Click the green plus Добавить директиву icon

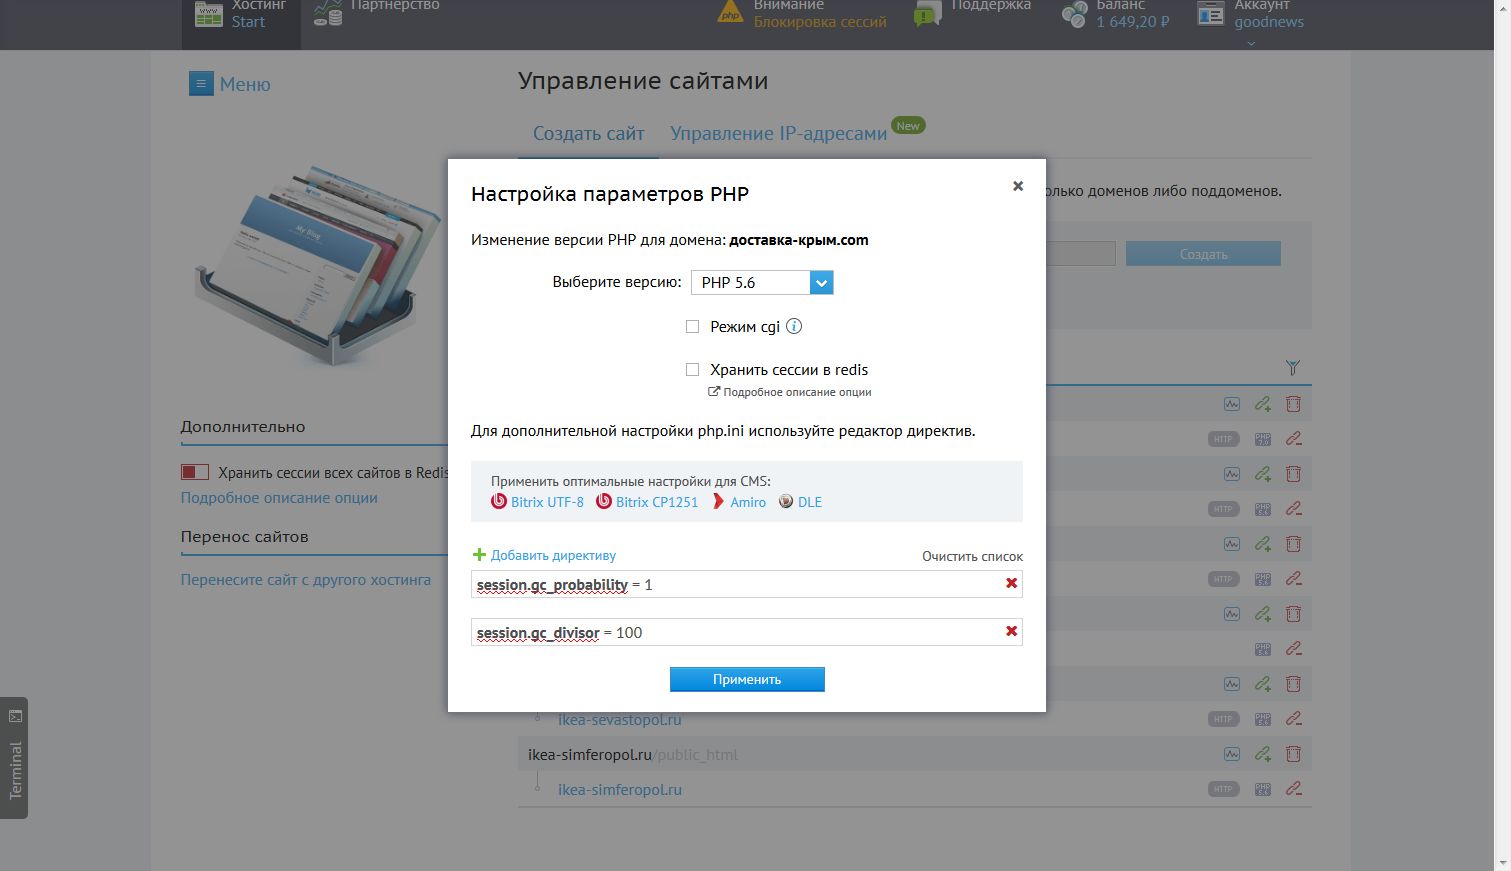pos(479,555)
